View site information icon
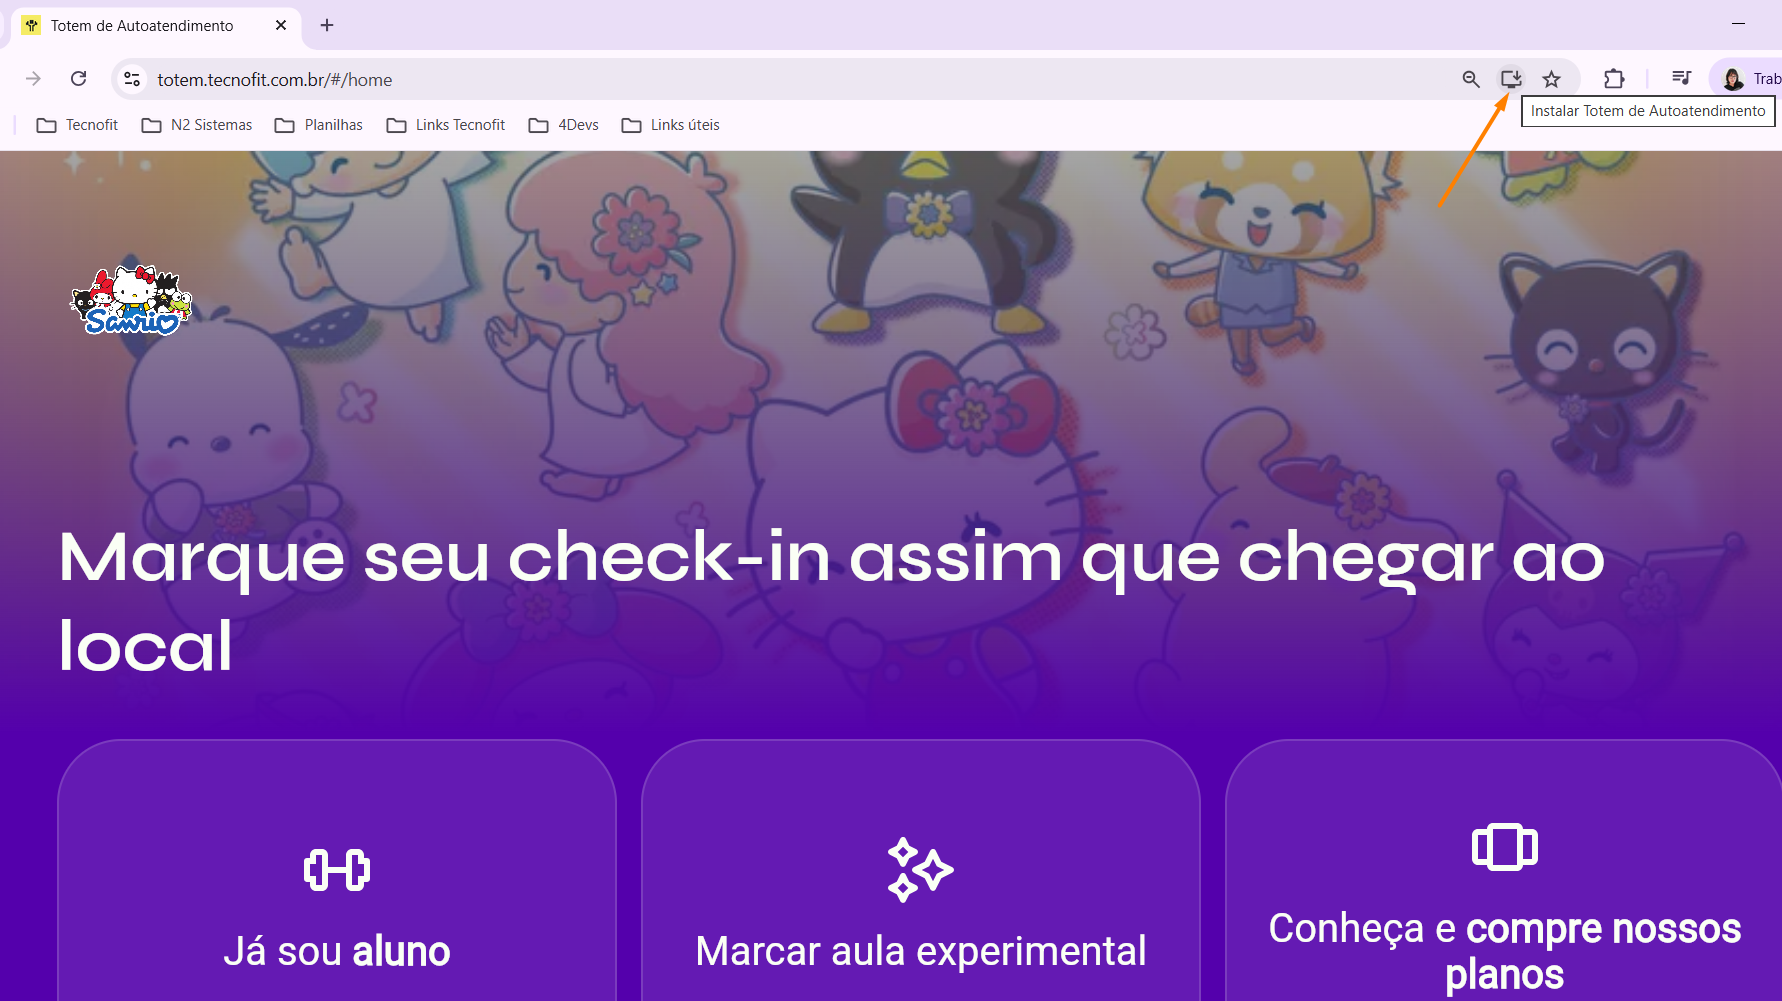Image resolution: width=1782 pixels, height=1001 pixels. (x=131, y=79)
